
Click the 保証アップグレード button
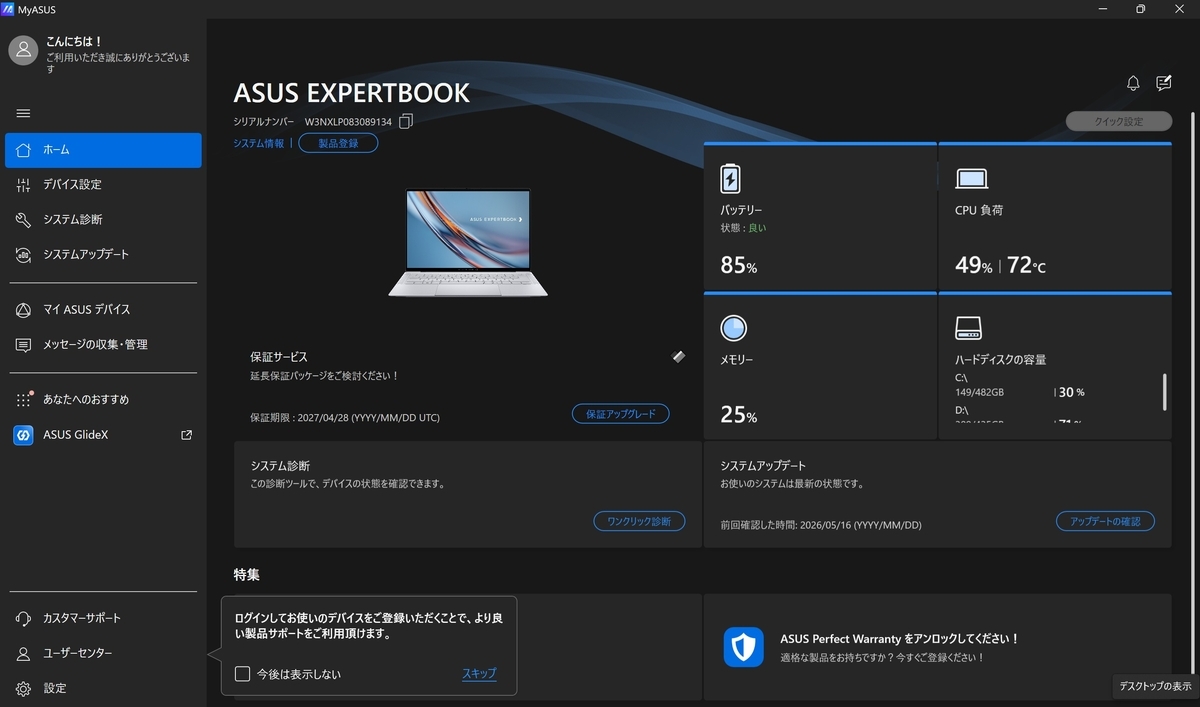point(621,414)
